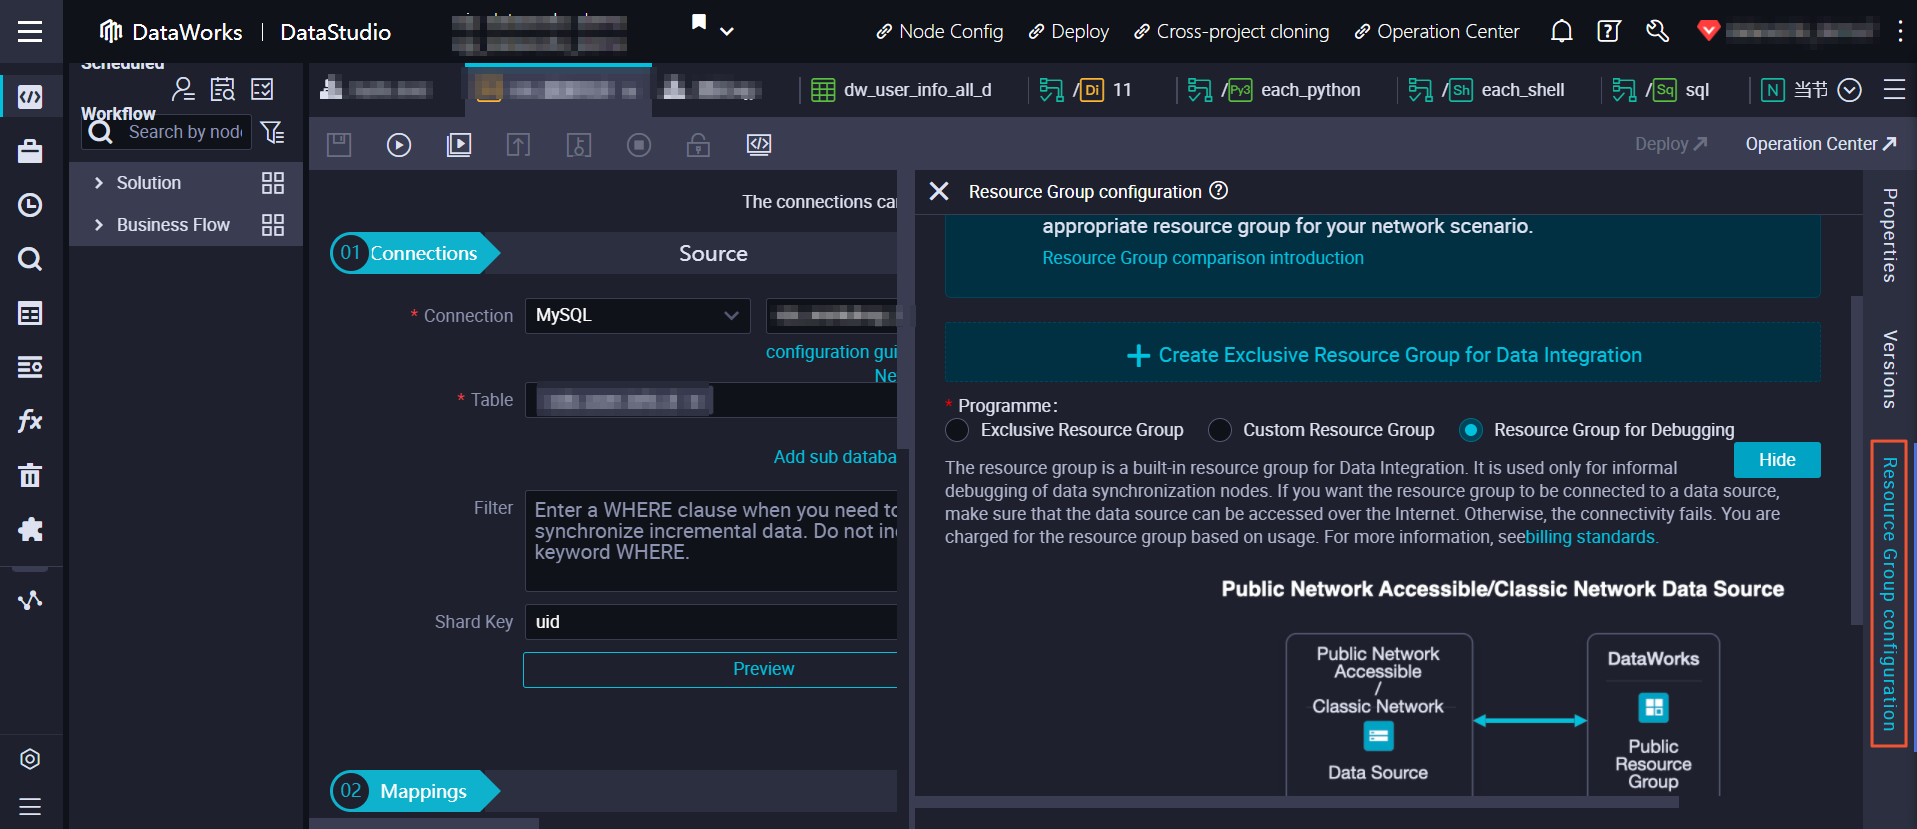Open the briefcase icon in left sidebar
Image resolution: width=1917 pixels, height=829 pixels.
point(30,151)
